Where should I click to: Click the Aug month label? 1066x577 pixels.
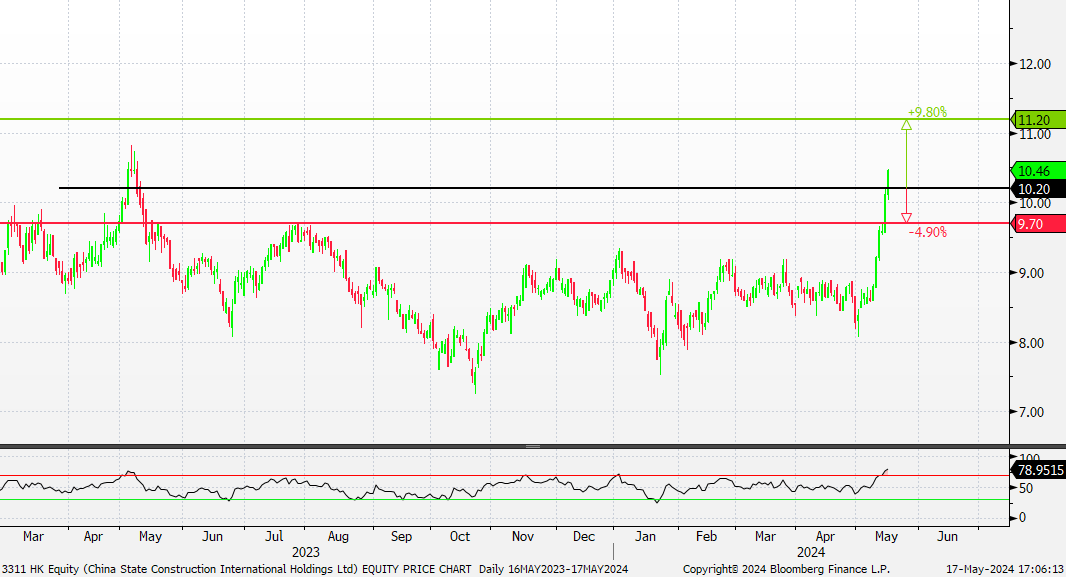pos(337,536)
